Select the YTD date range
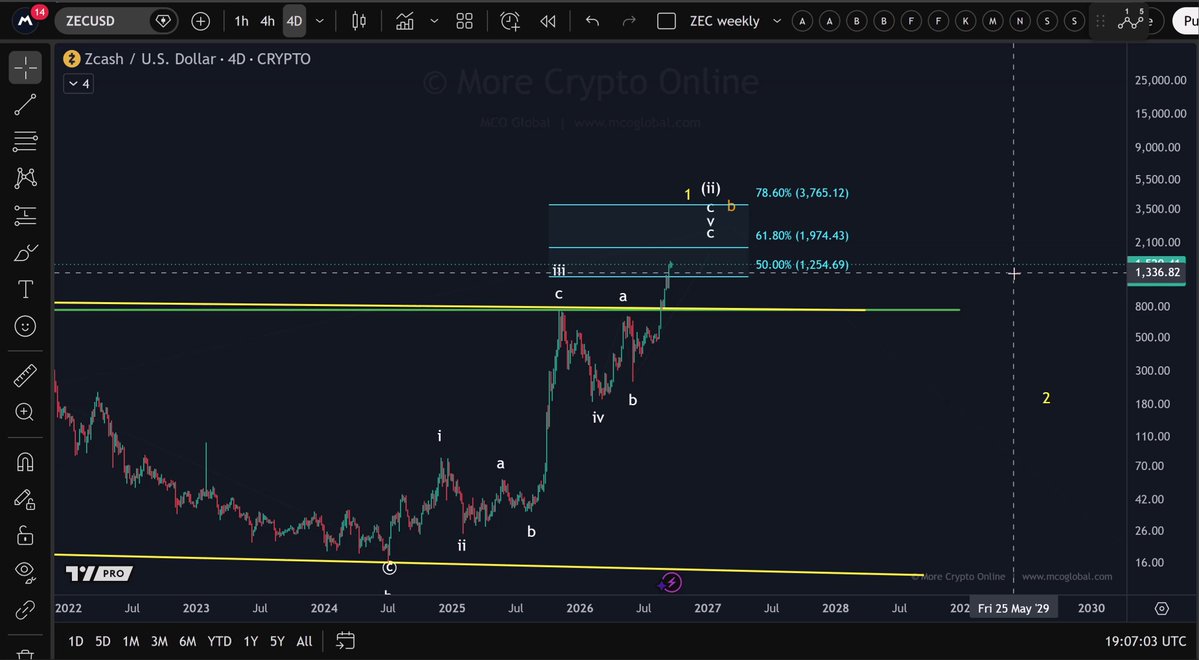The height and width of the screenshot is (660, 1199). [x=219, y=641]
